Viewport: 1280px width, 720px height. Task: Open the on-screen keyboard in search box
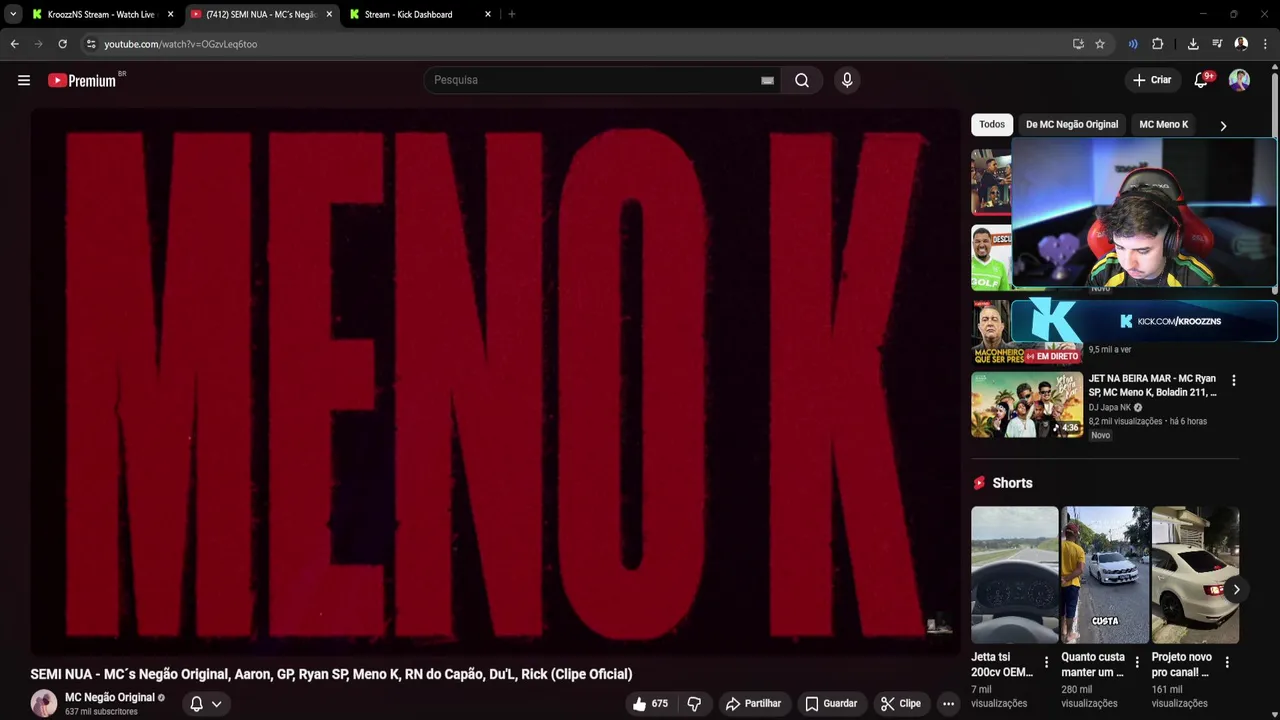coord(767,80)
